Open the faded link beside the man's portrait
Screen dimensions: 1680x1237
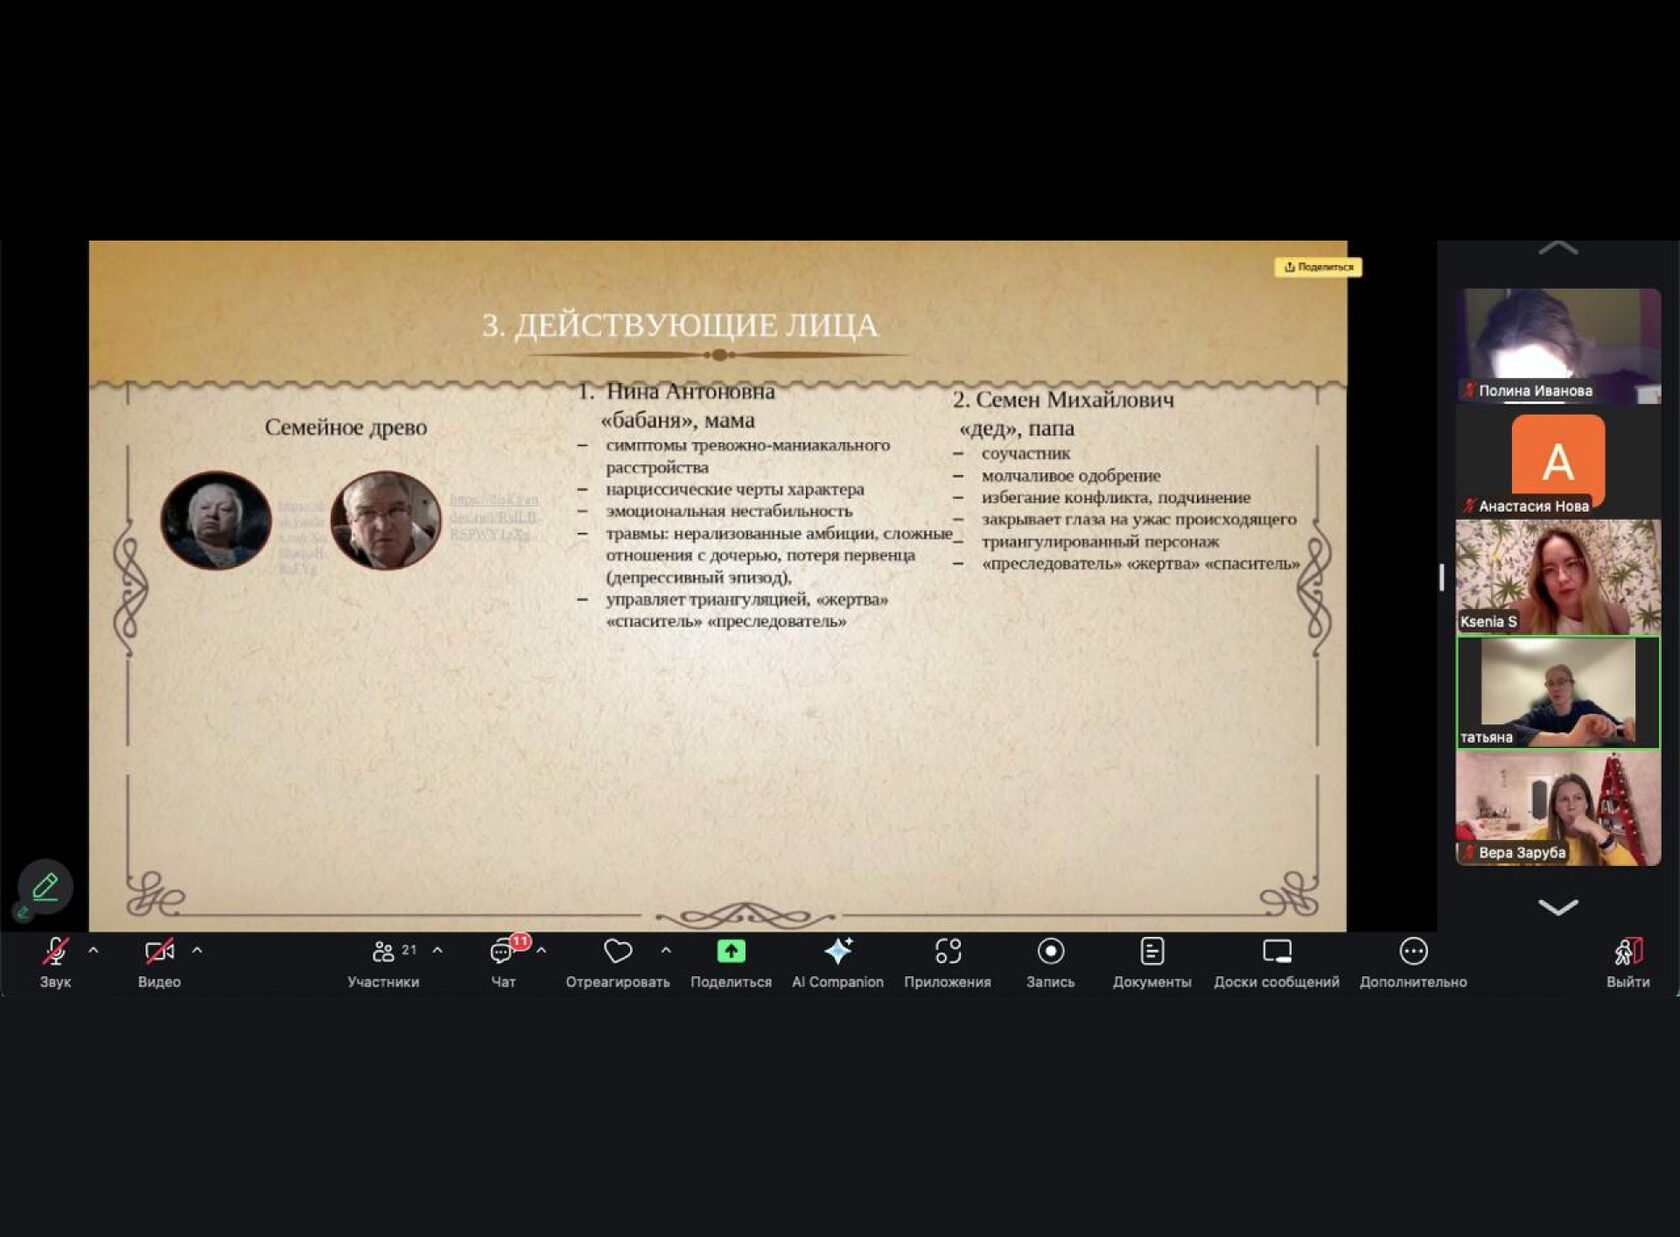[494, 516]
